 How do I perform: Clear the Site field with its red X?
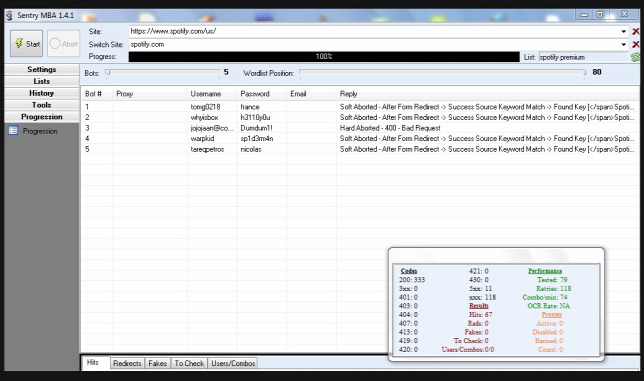point(635,31)
